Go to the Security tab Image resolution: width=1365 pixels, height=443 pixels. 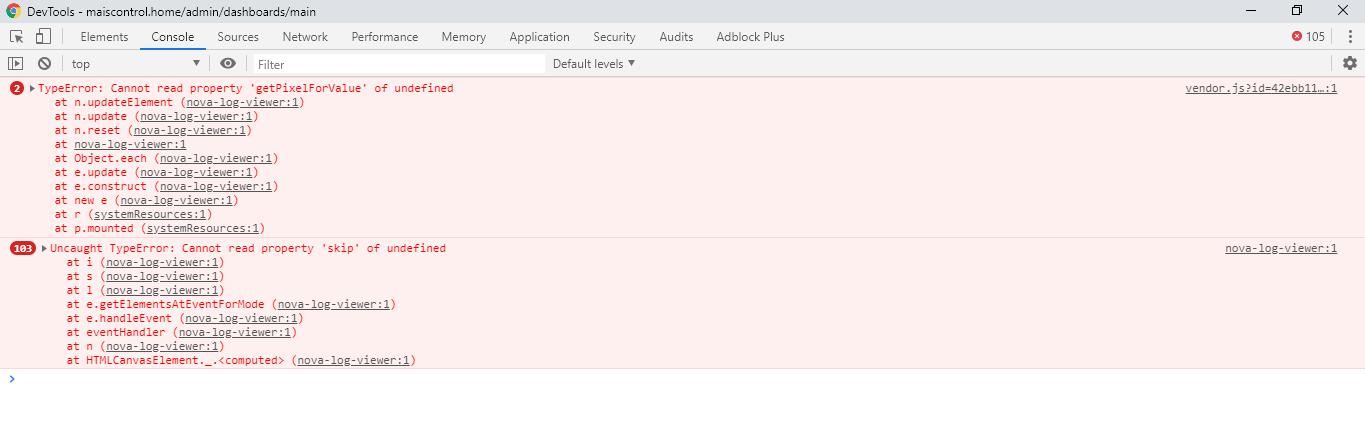pyautogui.click(x=614, y=37)
